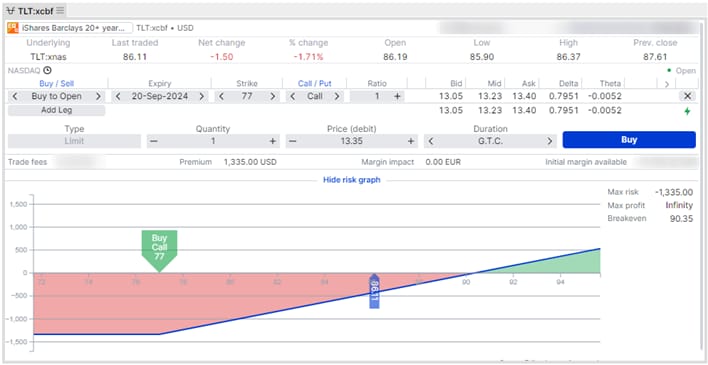Select next strike above 77
The image size is (708, 365).
[272, 96]
